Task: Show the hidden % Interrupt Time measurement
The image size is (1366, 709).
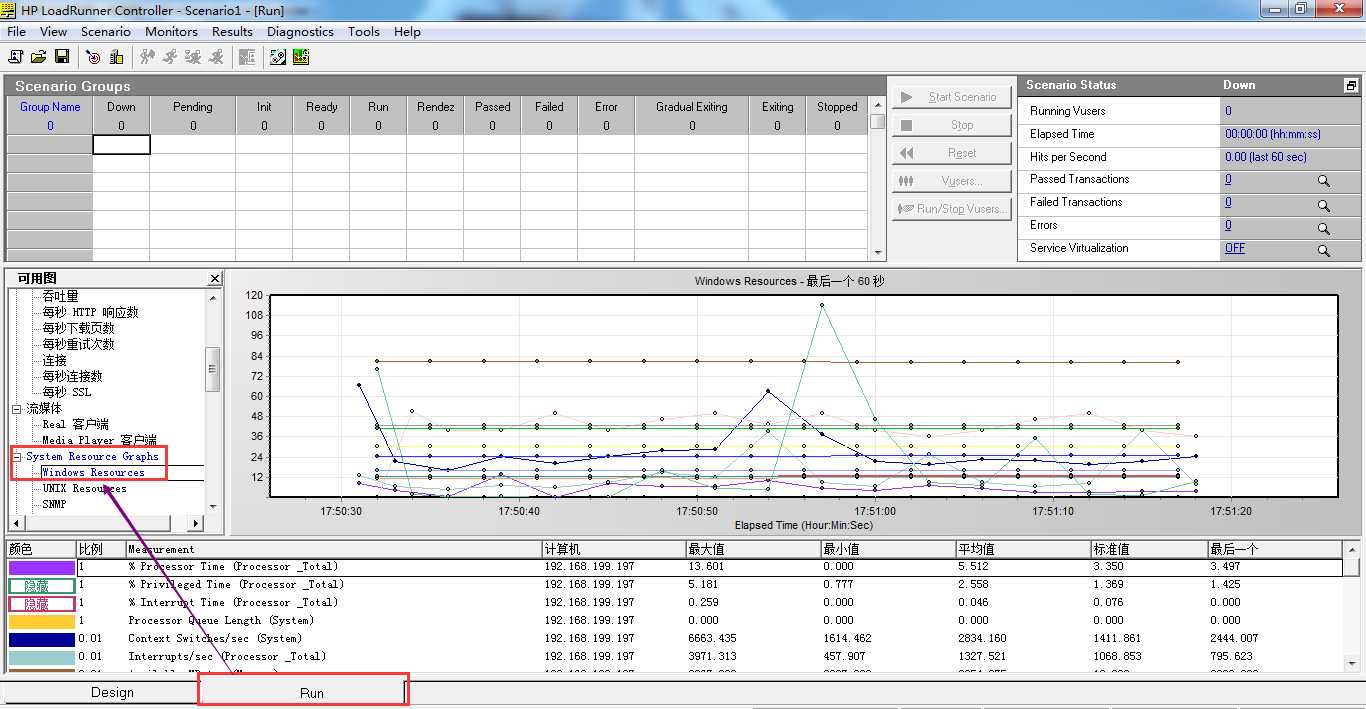Action: point(42,604)
